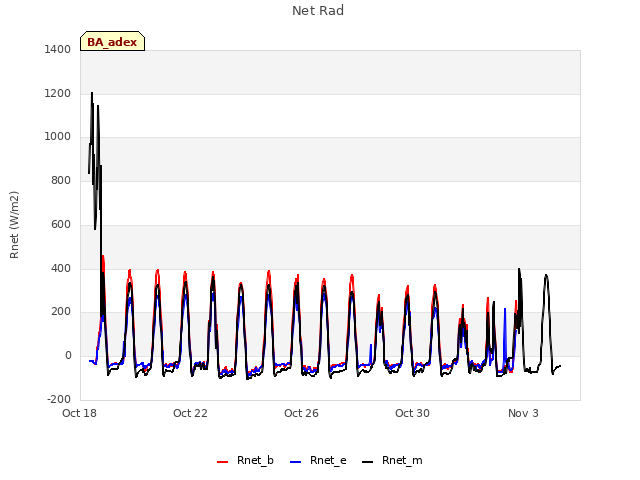The width and height of the screenshot is (640, 480).
Task: Click the 400 y-axis tick label
Action: tap(61, 269)
